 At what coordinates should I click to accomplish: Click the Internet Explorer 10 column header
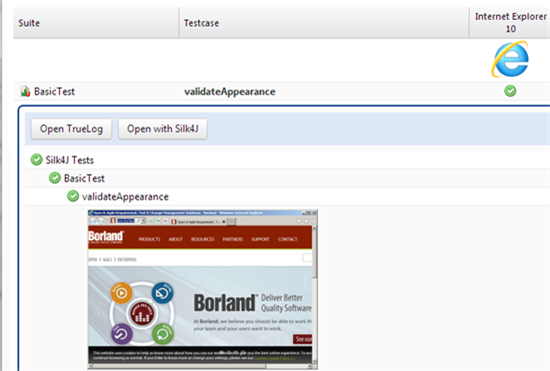[510, 23]
